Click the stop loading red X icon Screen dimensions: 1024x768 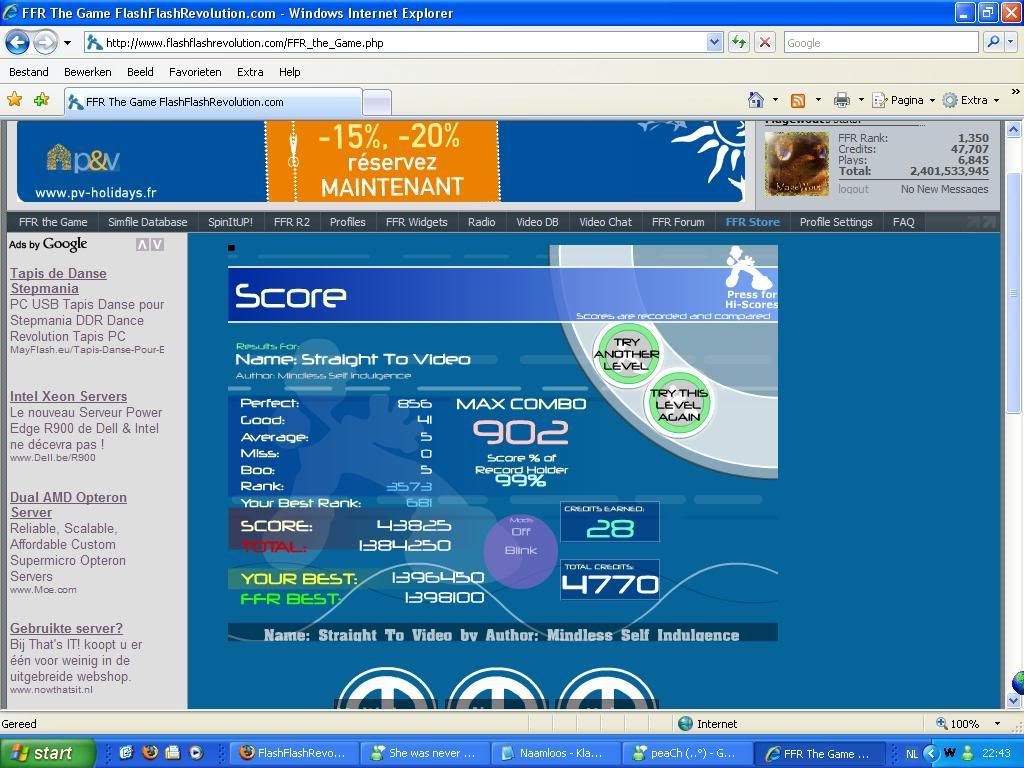(765, 42)
